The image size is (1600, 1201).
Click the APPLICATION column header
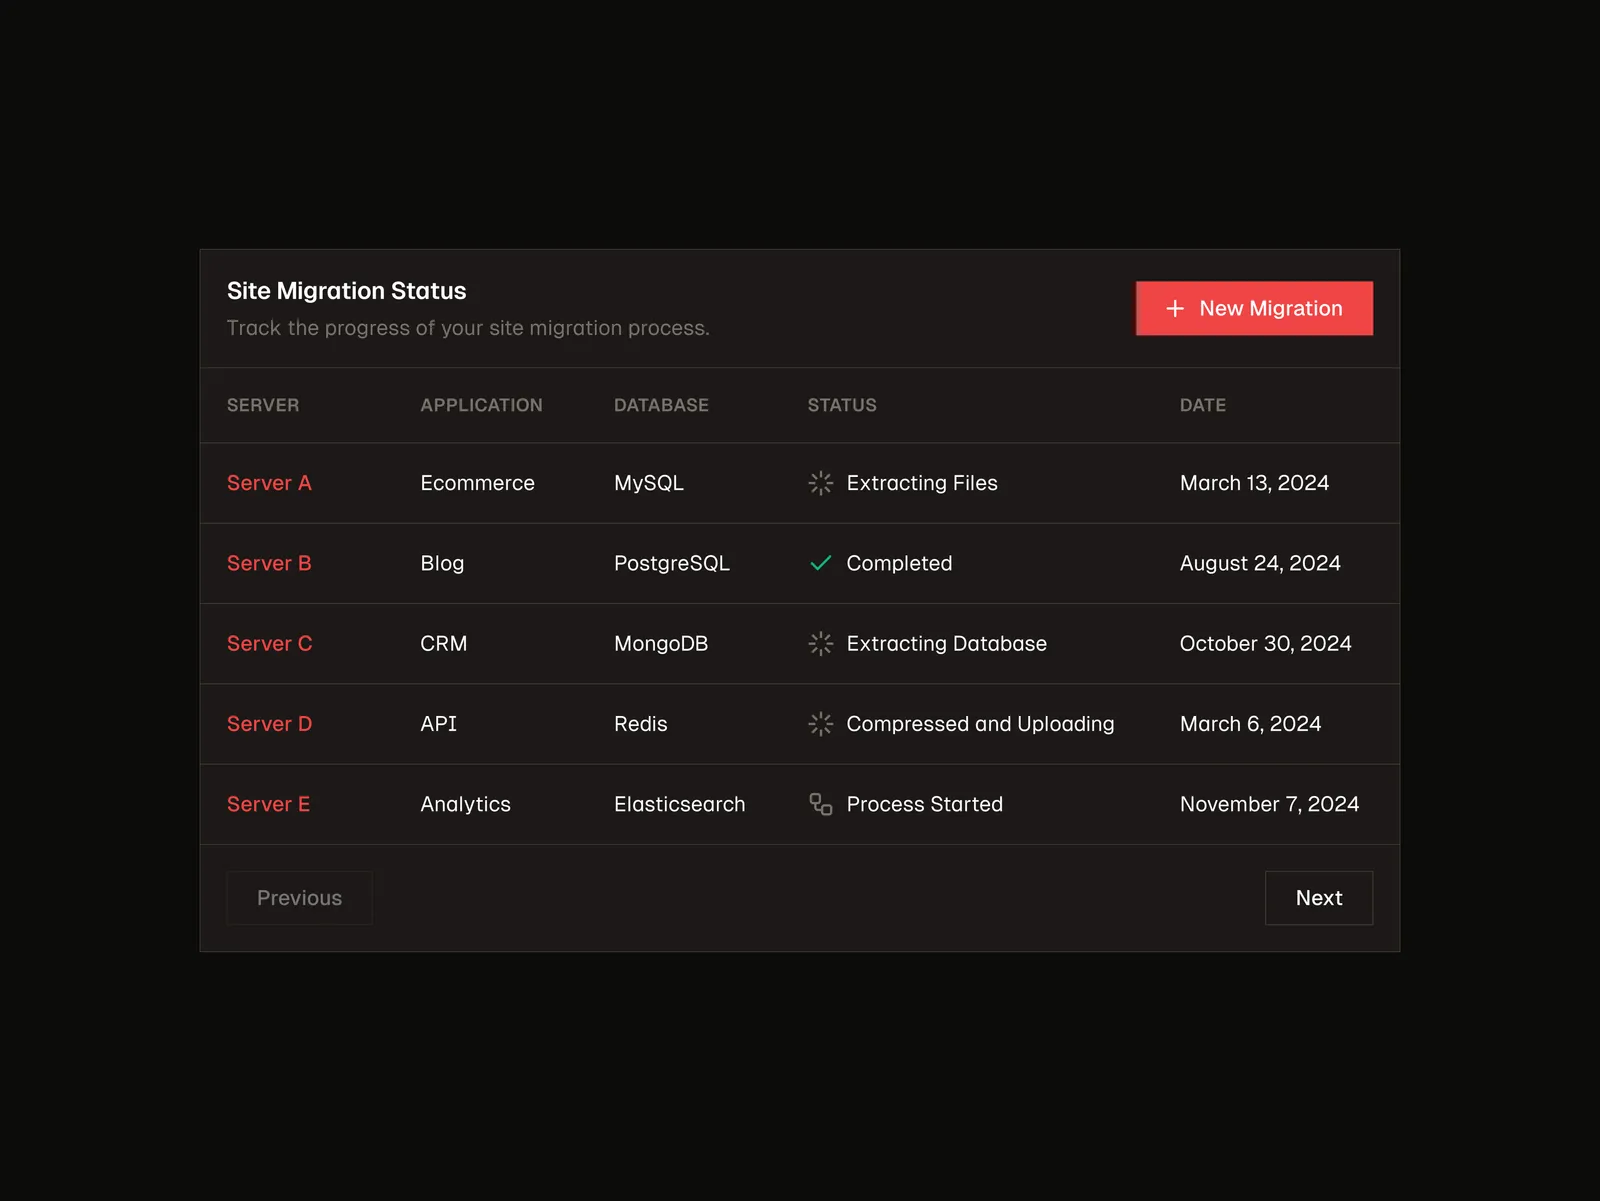481,405
